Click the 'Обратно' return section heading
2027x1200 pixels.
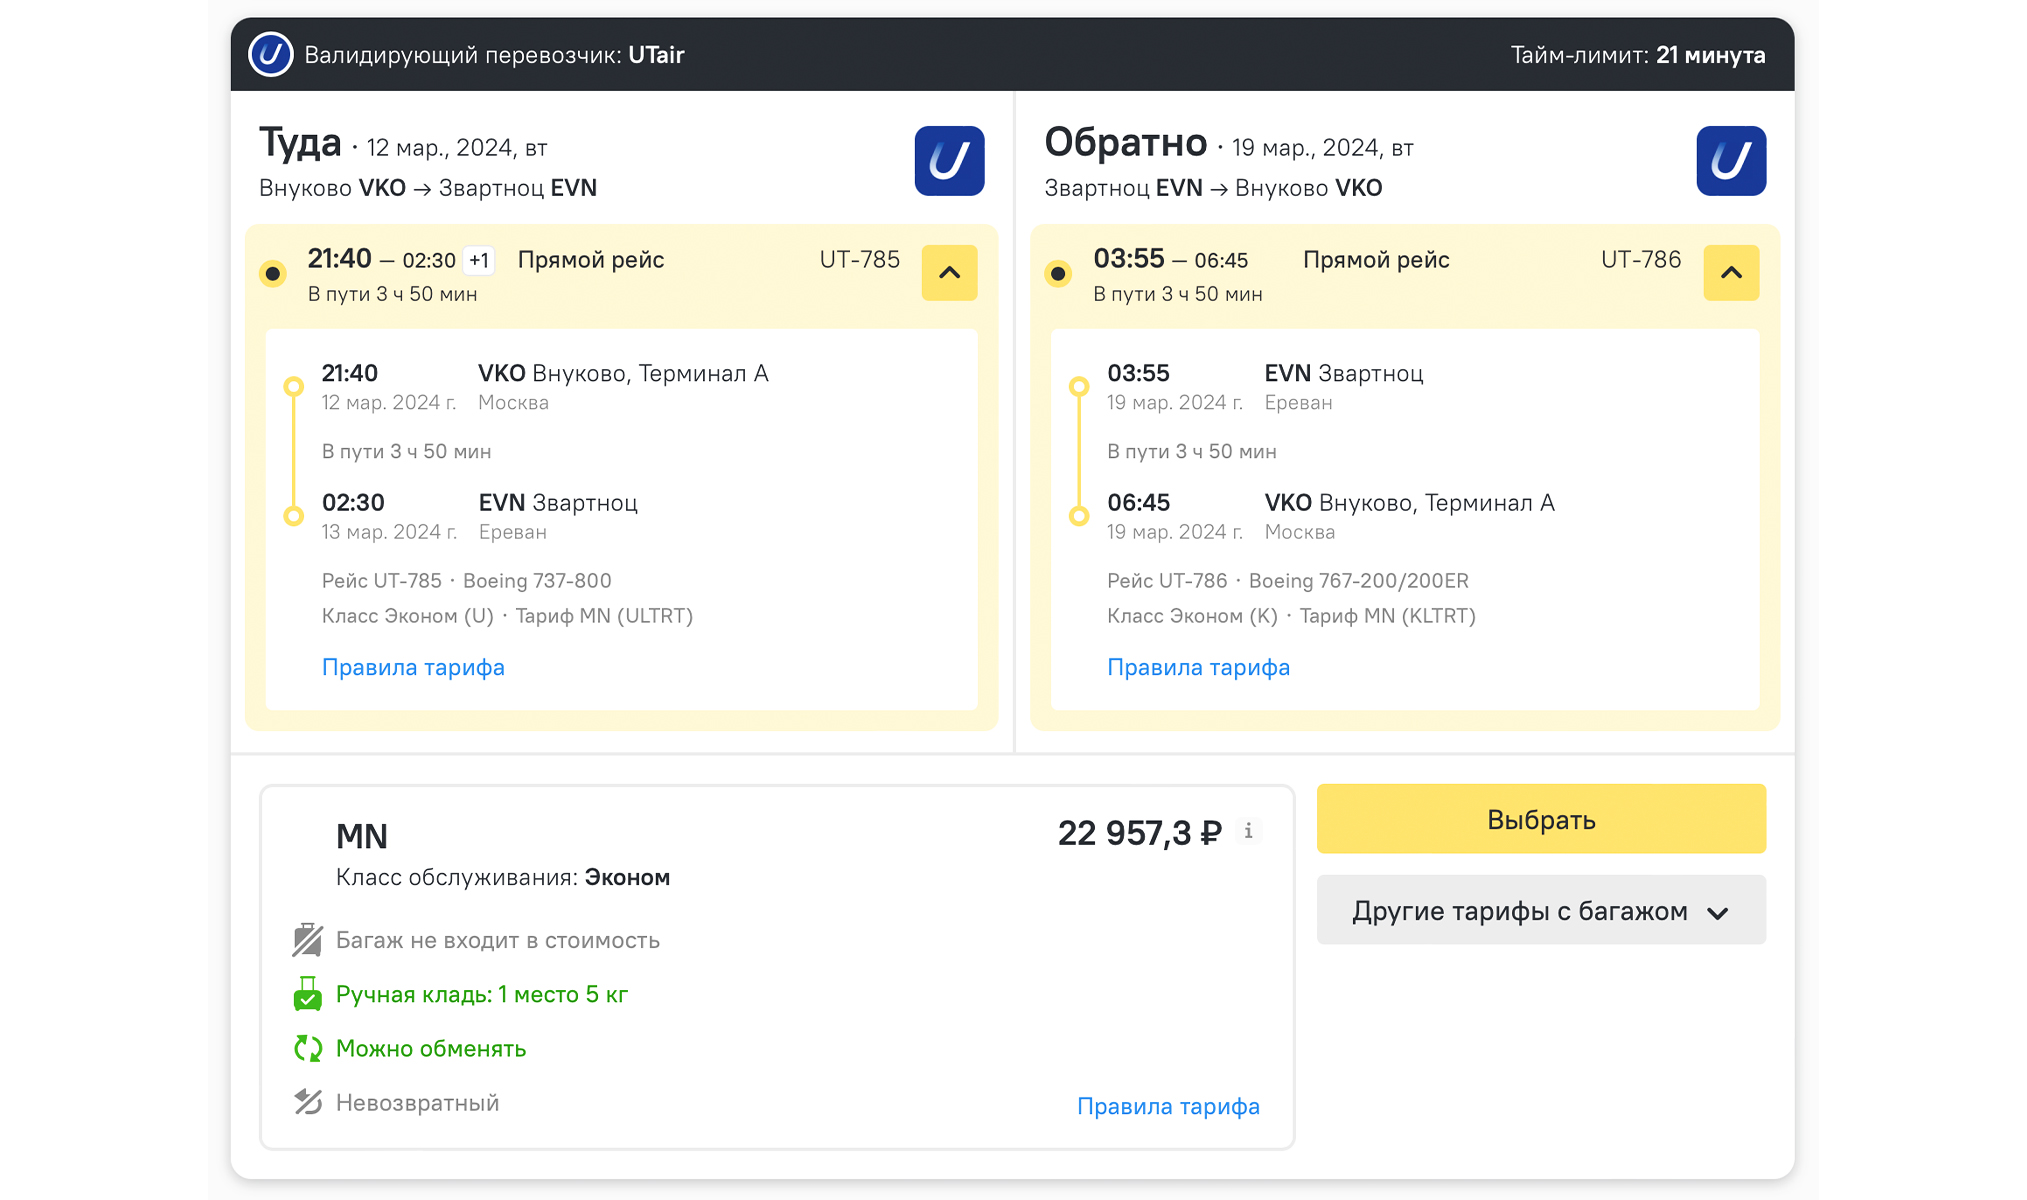tap(1125, 143)
